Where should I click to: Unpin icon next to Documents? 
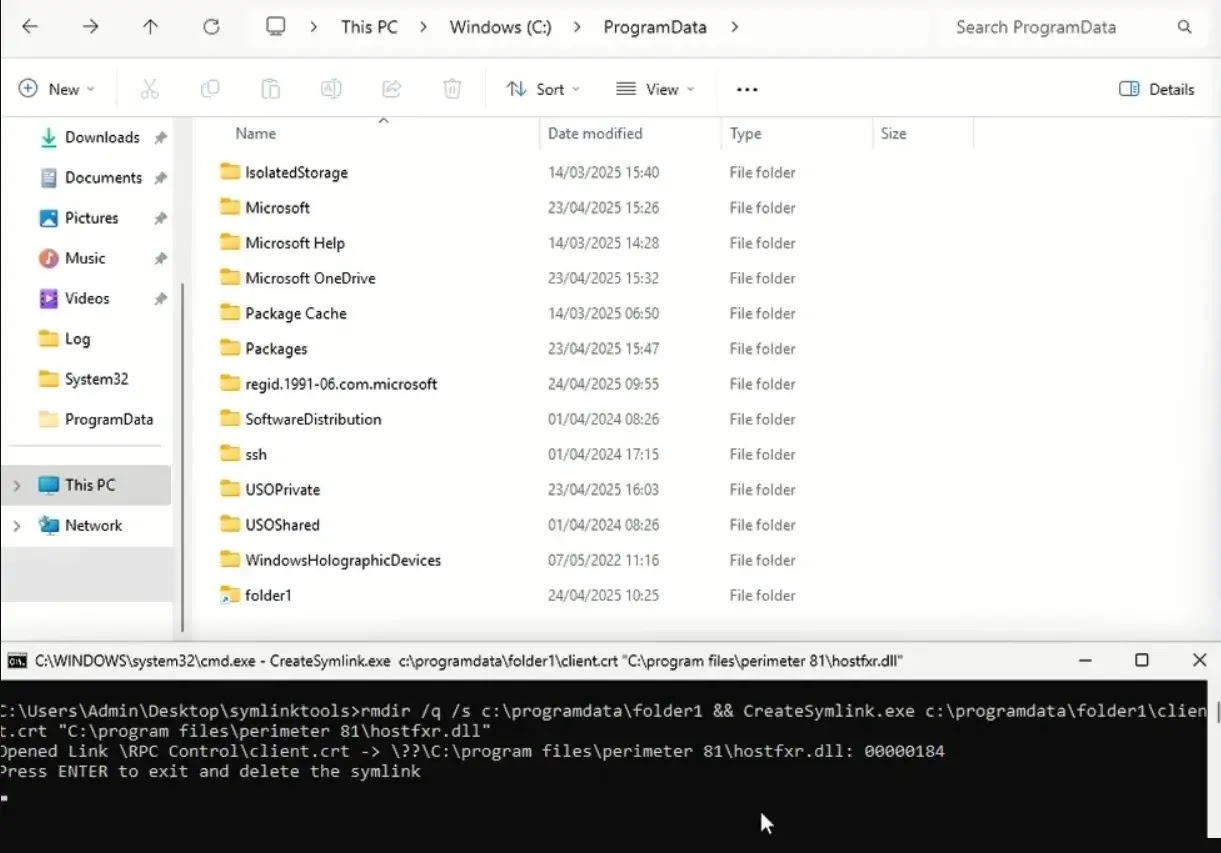click(x=160, y=178)
